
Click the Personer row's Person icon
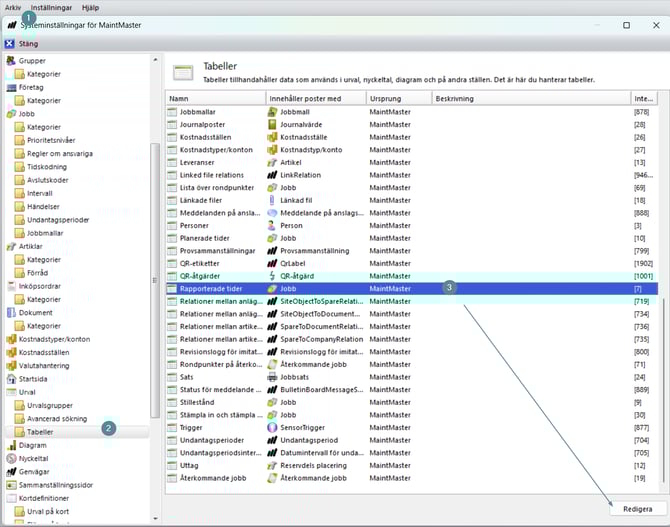tap(272, 226)
